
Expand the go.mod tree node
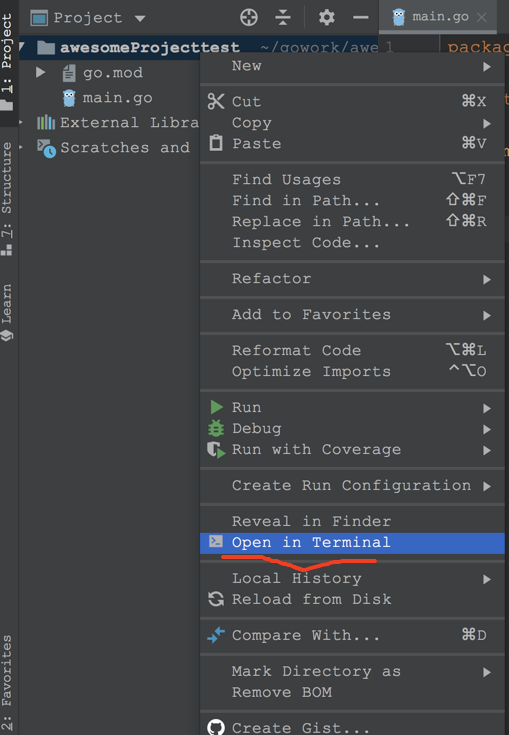40,72
